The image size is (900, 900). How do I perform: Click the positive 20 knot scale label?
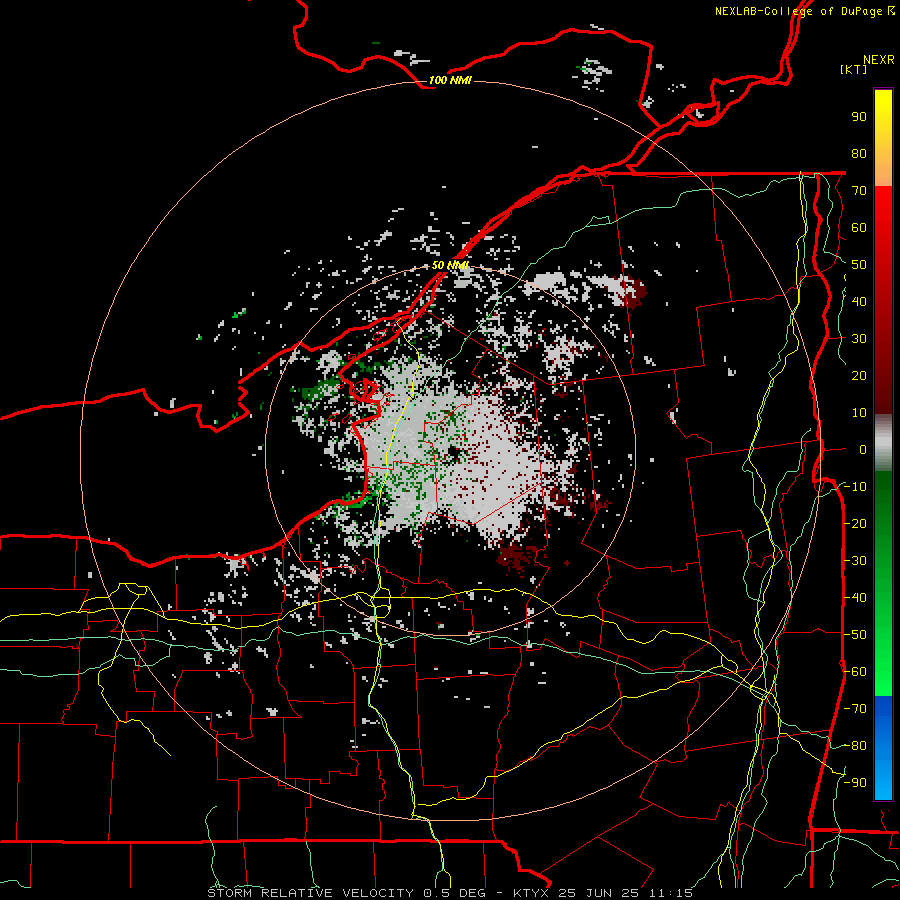[x=859, y=376]
